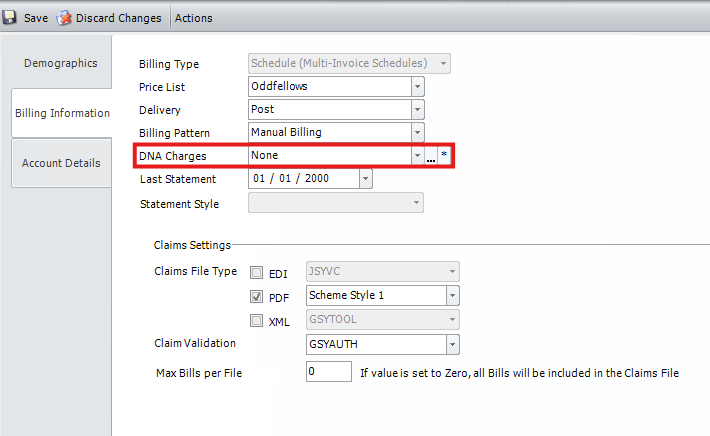Screen dimensions: 710x436
Task: Enable the EDI claims file checkbox
Action: coord(257,272)
